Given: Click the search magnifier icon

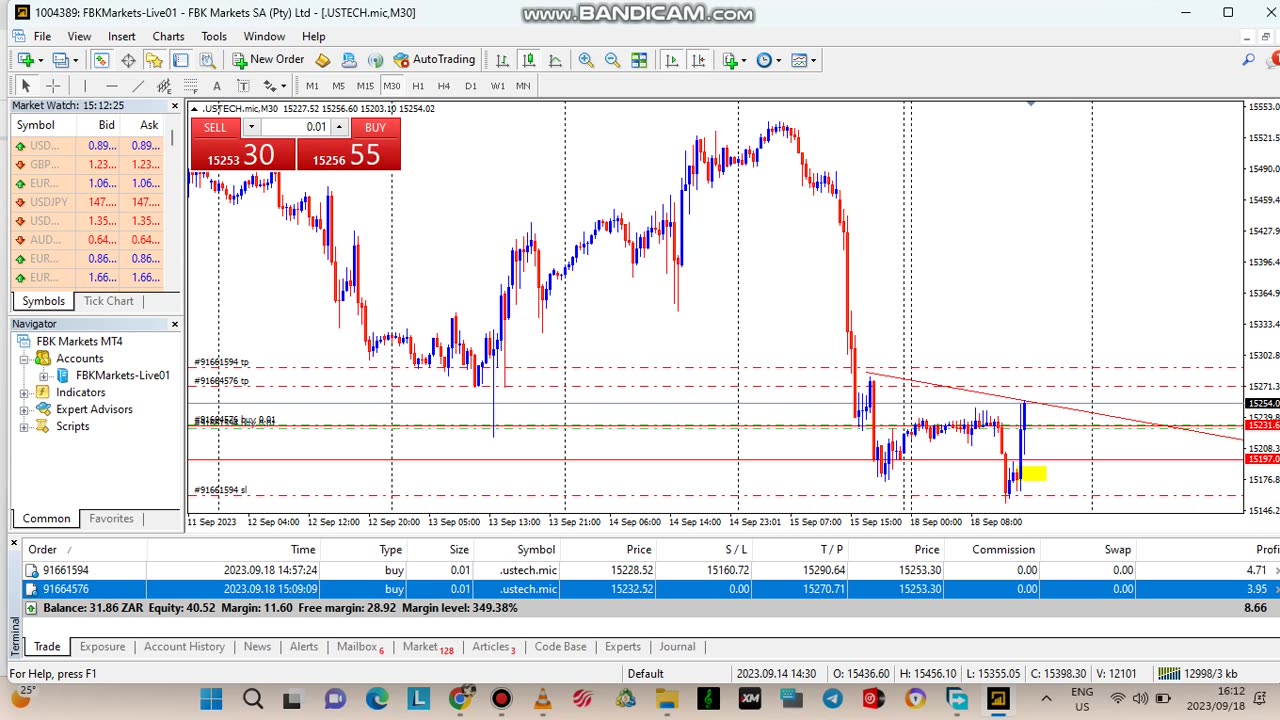Looking at the screenshot, I should (1248, 60).
